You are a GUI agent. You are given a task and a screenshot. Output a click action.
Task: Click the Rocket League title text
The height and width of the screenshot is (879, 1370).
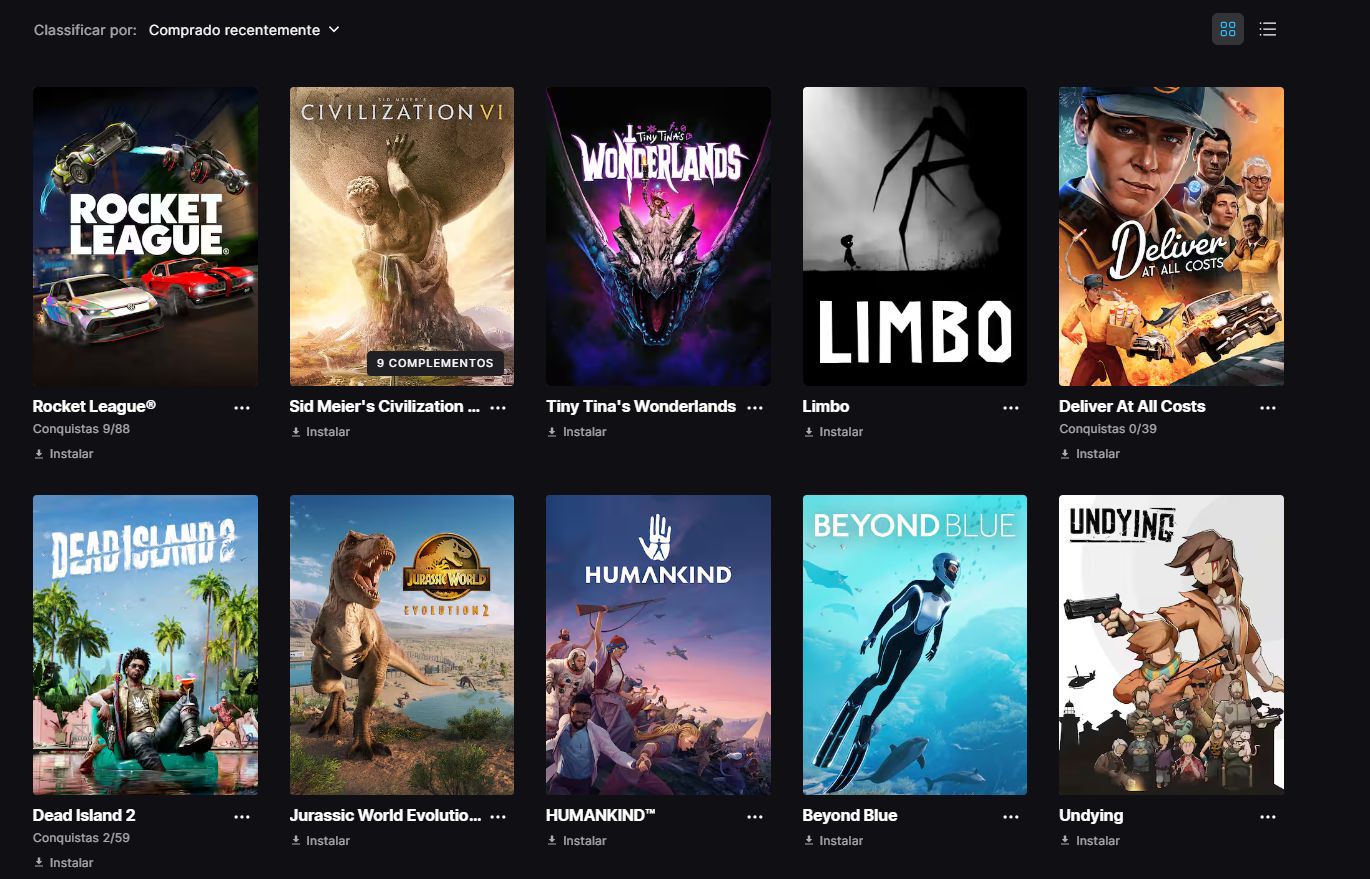(x=94, y=407)
